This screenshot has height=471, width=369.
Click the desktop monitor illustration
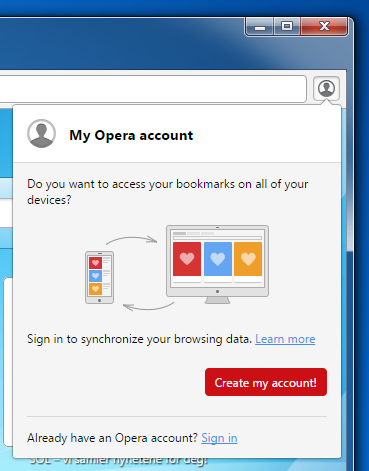coord(217,264)
